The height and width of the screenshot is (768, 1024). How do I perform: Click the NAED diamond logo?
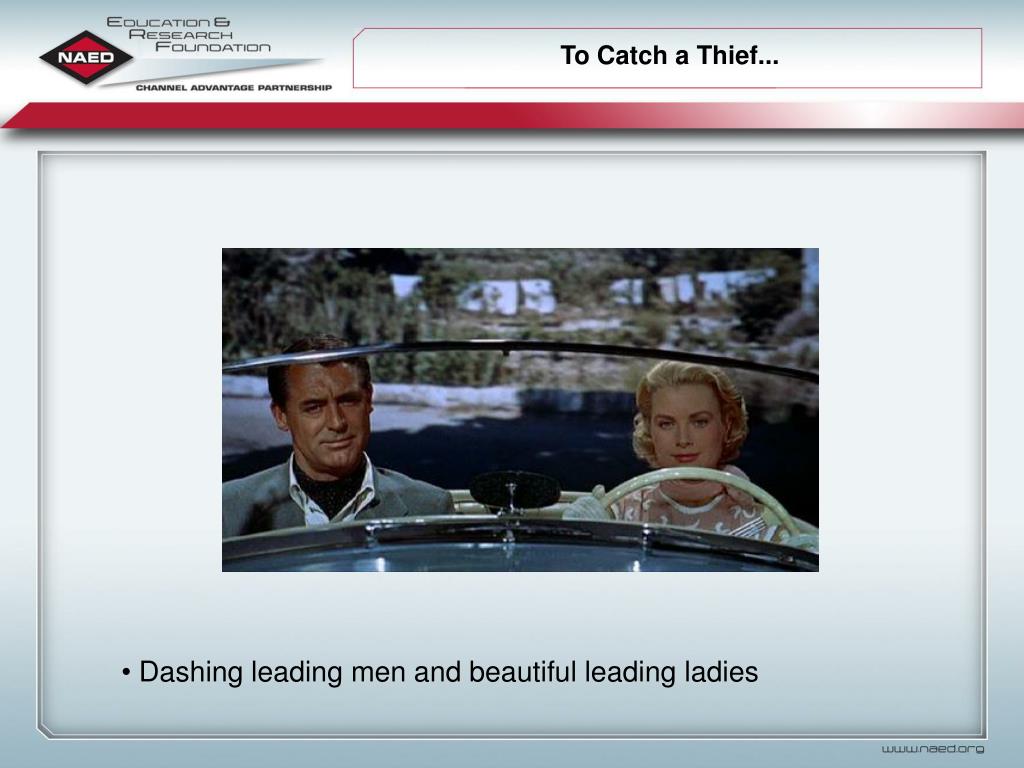tap(86, 57)
